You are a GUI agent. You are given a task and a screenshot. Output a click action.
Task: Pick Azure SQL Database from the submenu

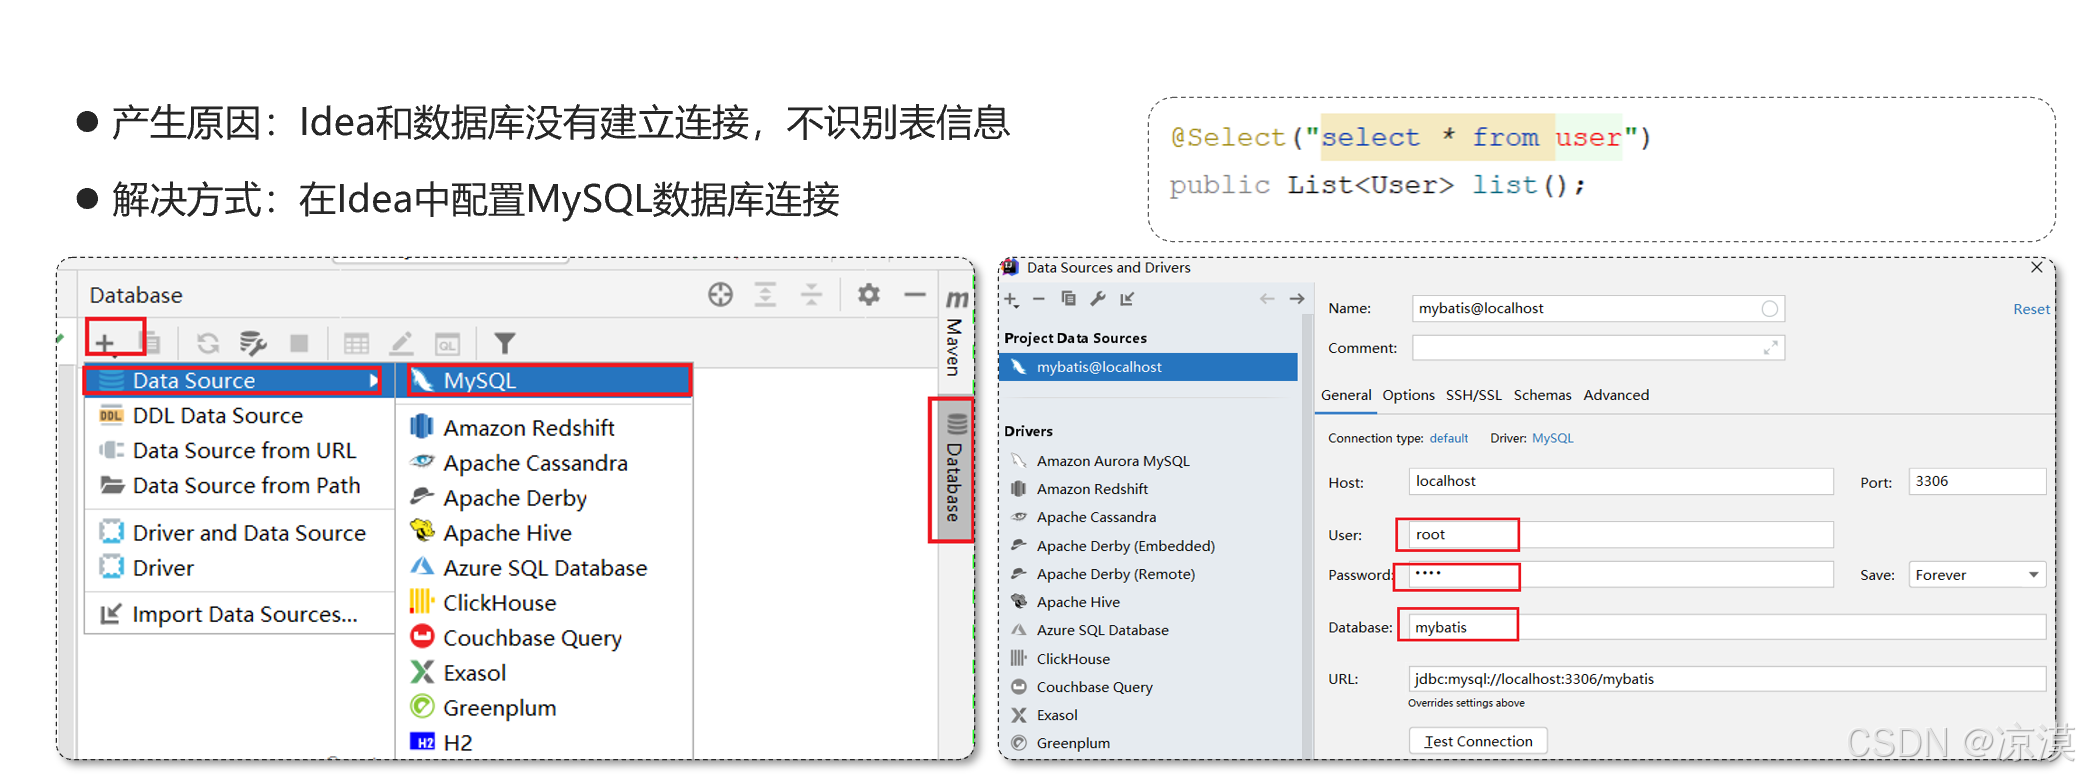545,568
